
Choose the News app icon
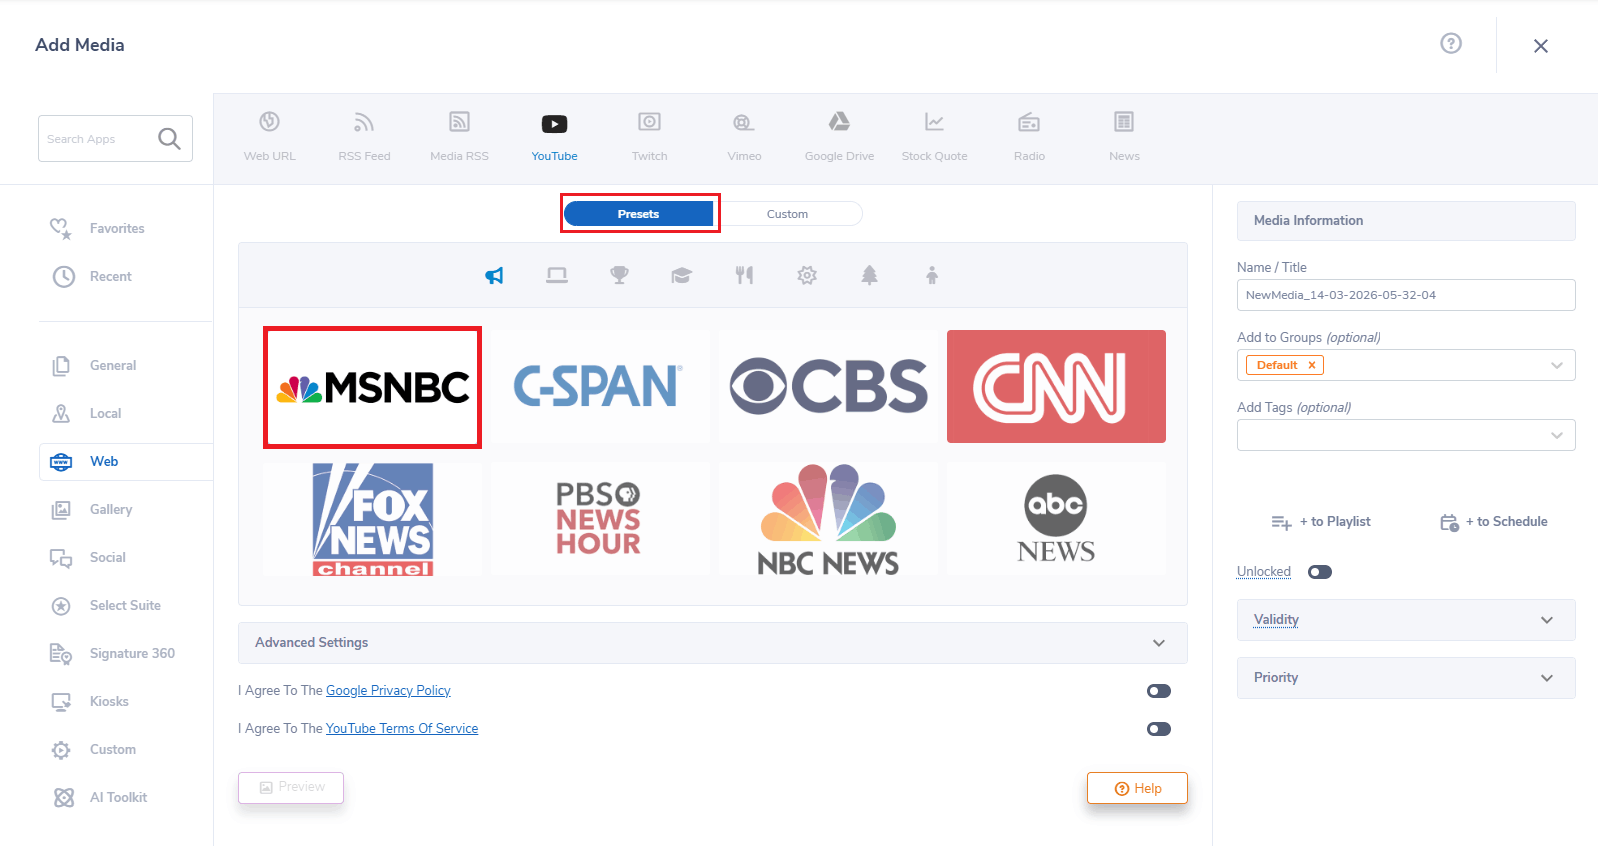coord(1124,122)
